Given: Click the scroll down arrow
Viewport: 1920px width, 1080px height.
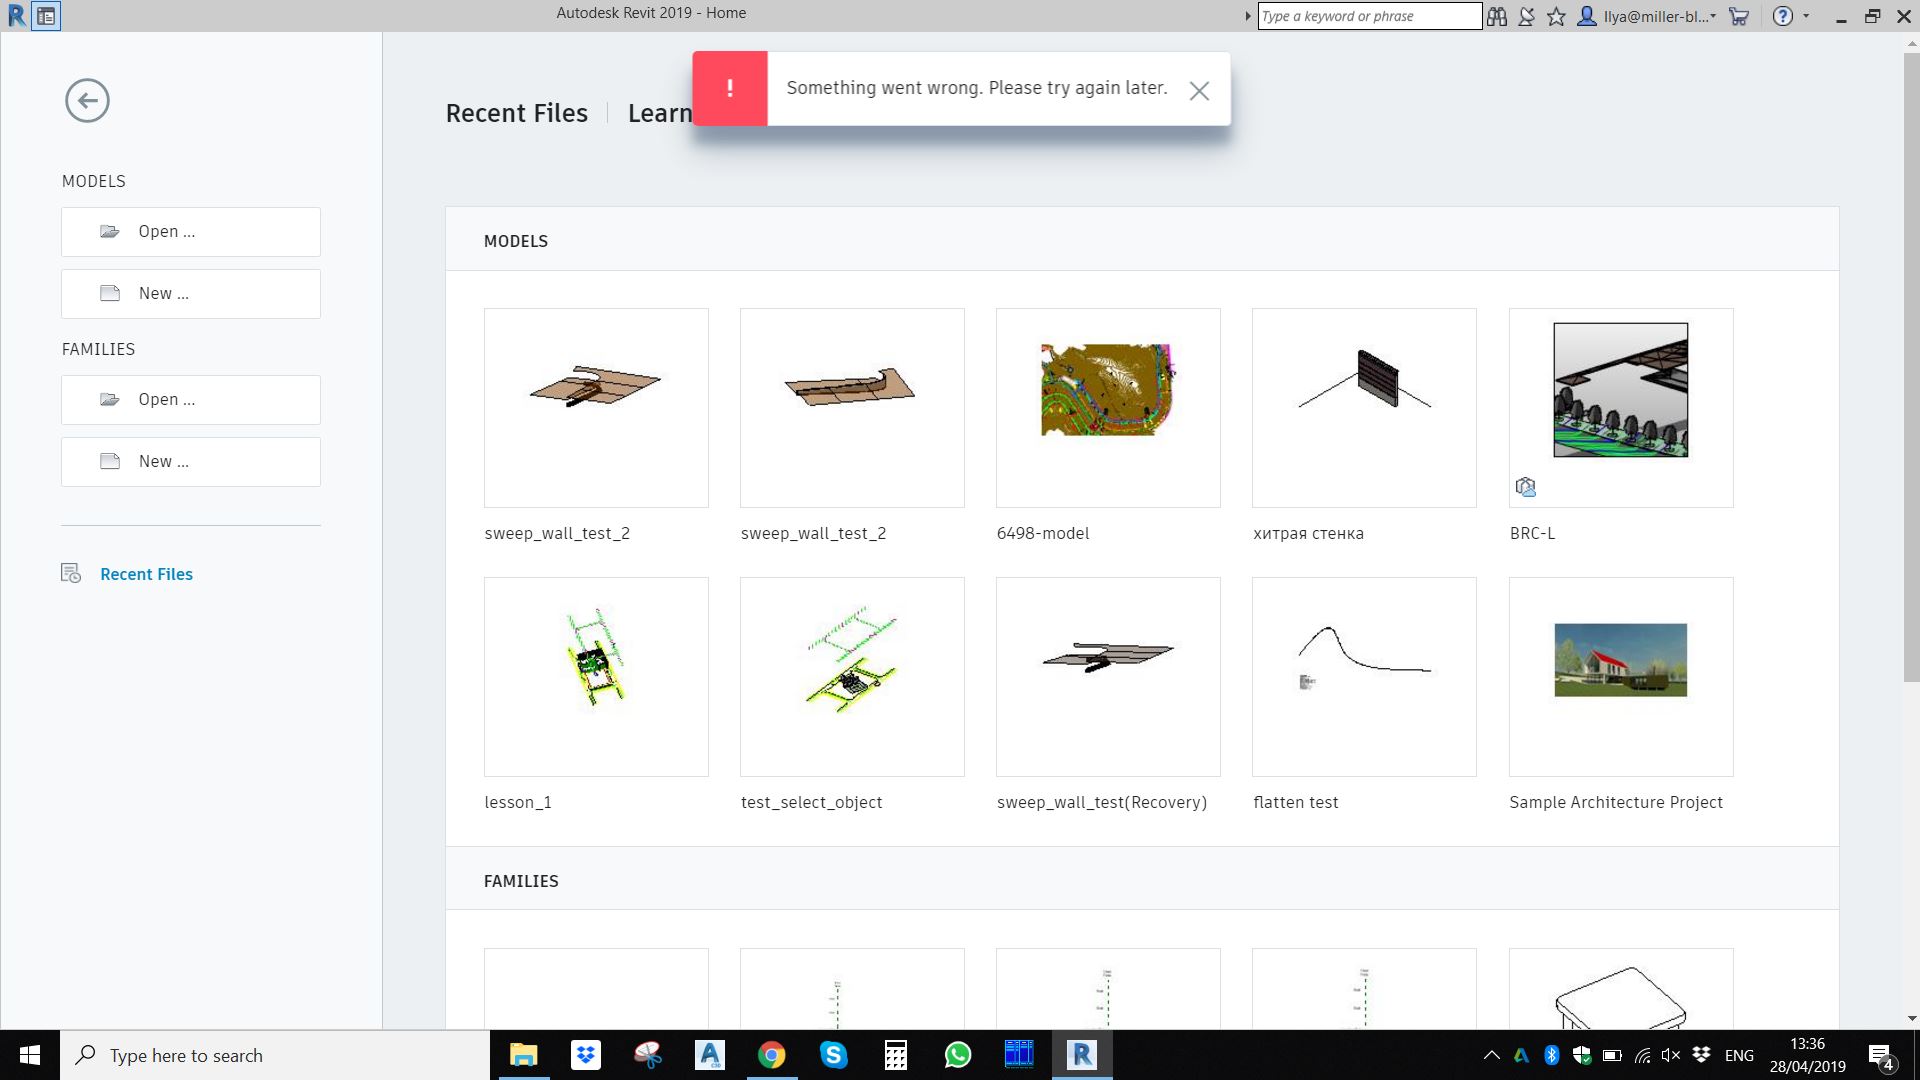Looking at the screenshot, I should point(1911,1019).
